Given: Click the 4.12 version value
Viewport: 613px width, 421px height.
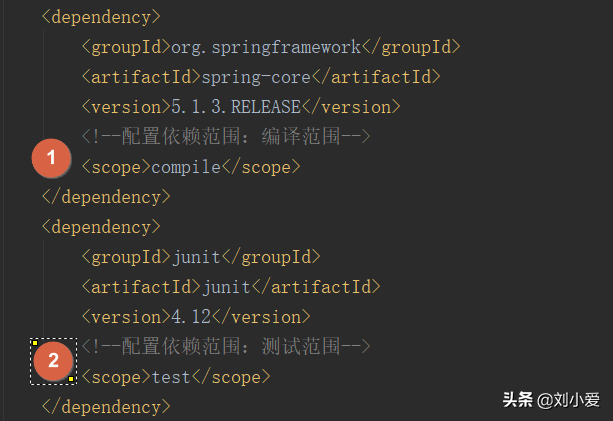Looking at the screenshot, I should [191, 317].
